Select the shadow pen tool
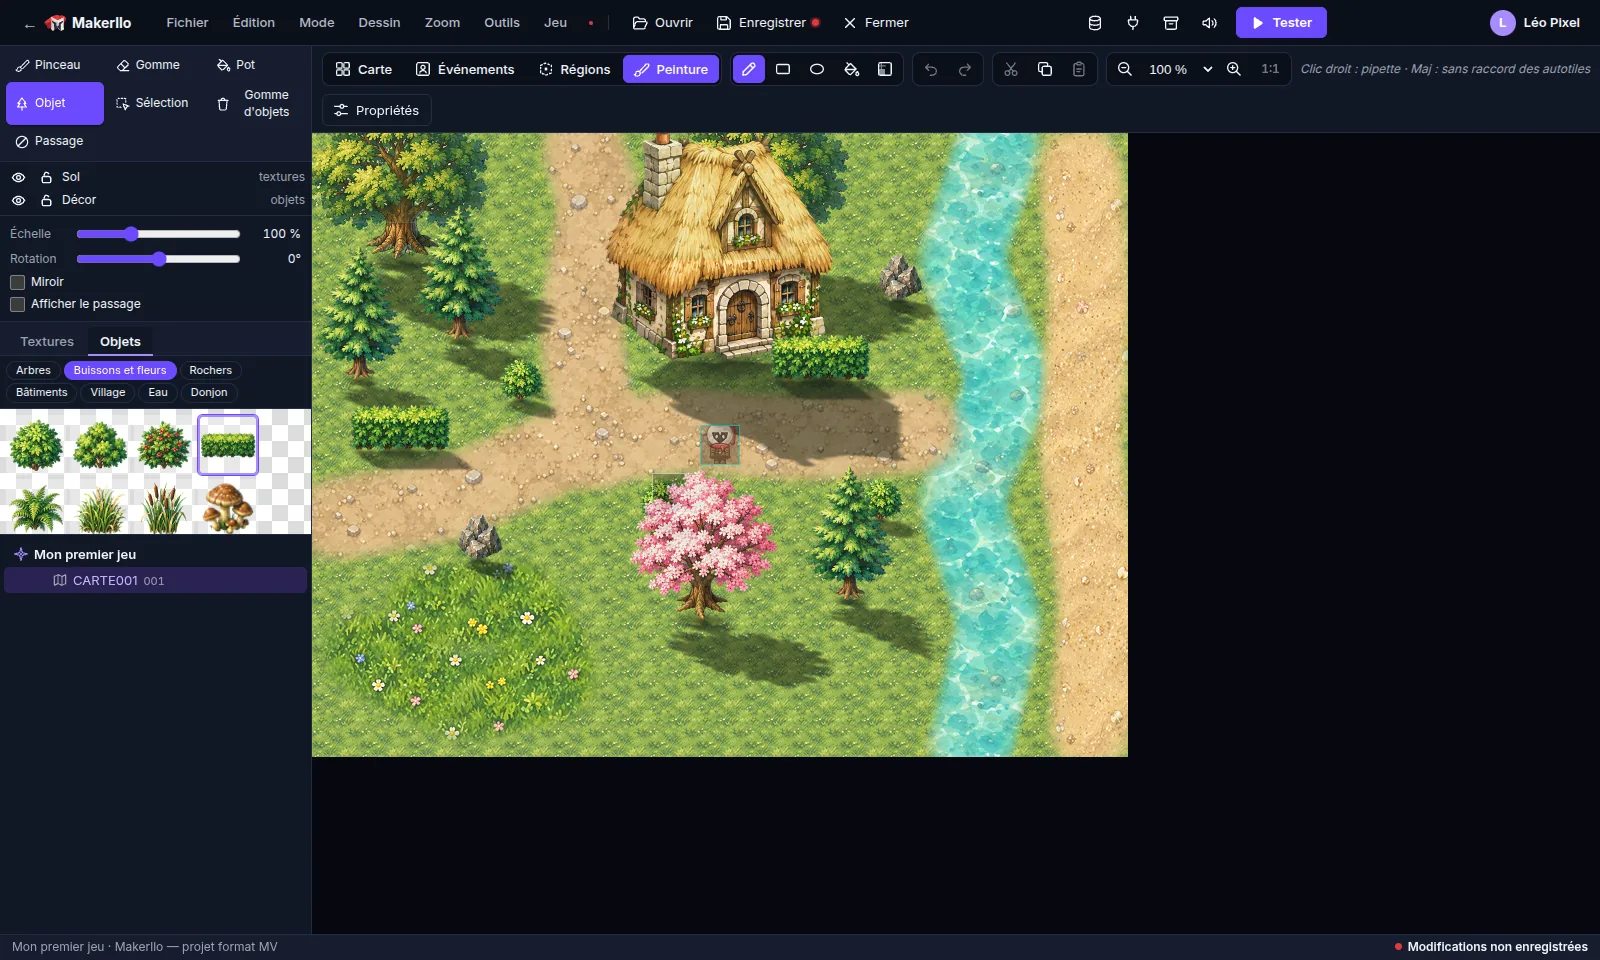 [x=885, y=69]
